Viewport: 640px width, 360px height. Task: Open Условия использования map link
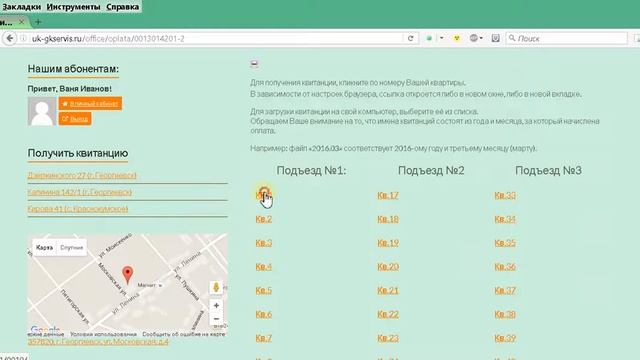103,334
